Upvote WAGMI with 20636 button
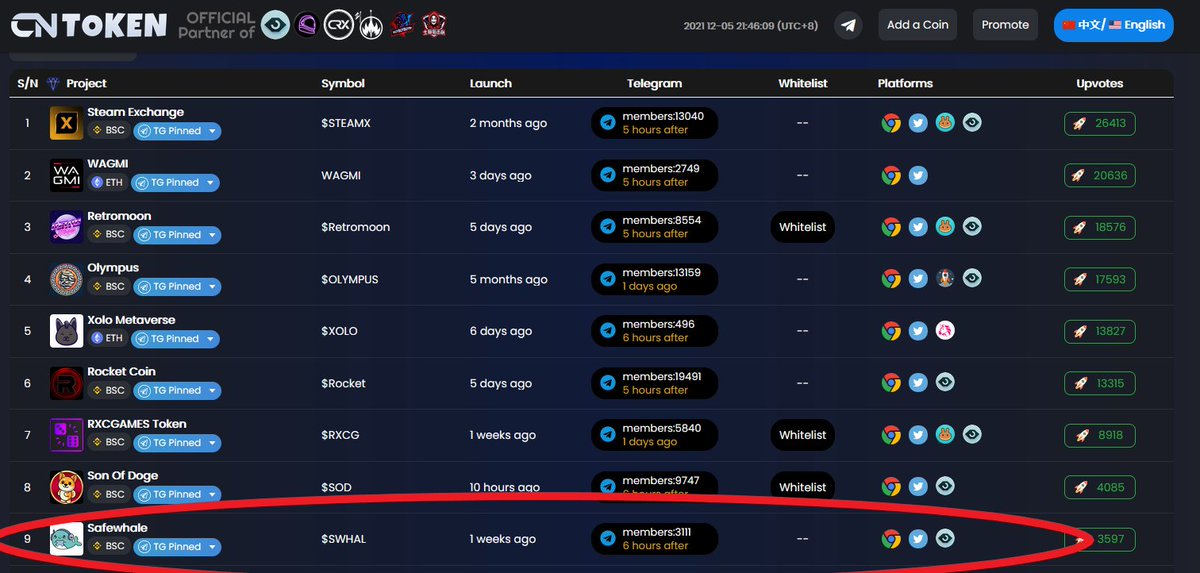 click(1100, 176)
